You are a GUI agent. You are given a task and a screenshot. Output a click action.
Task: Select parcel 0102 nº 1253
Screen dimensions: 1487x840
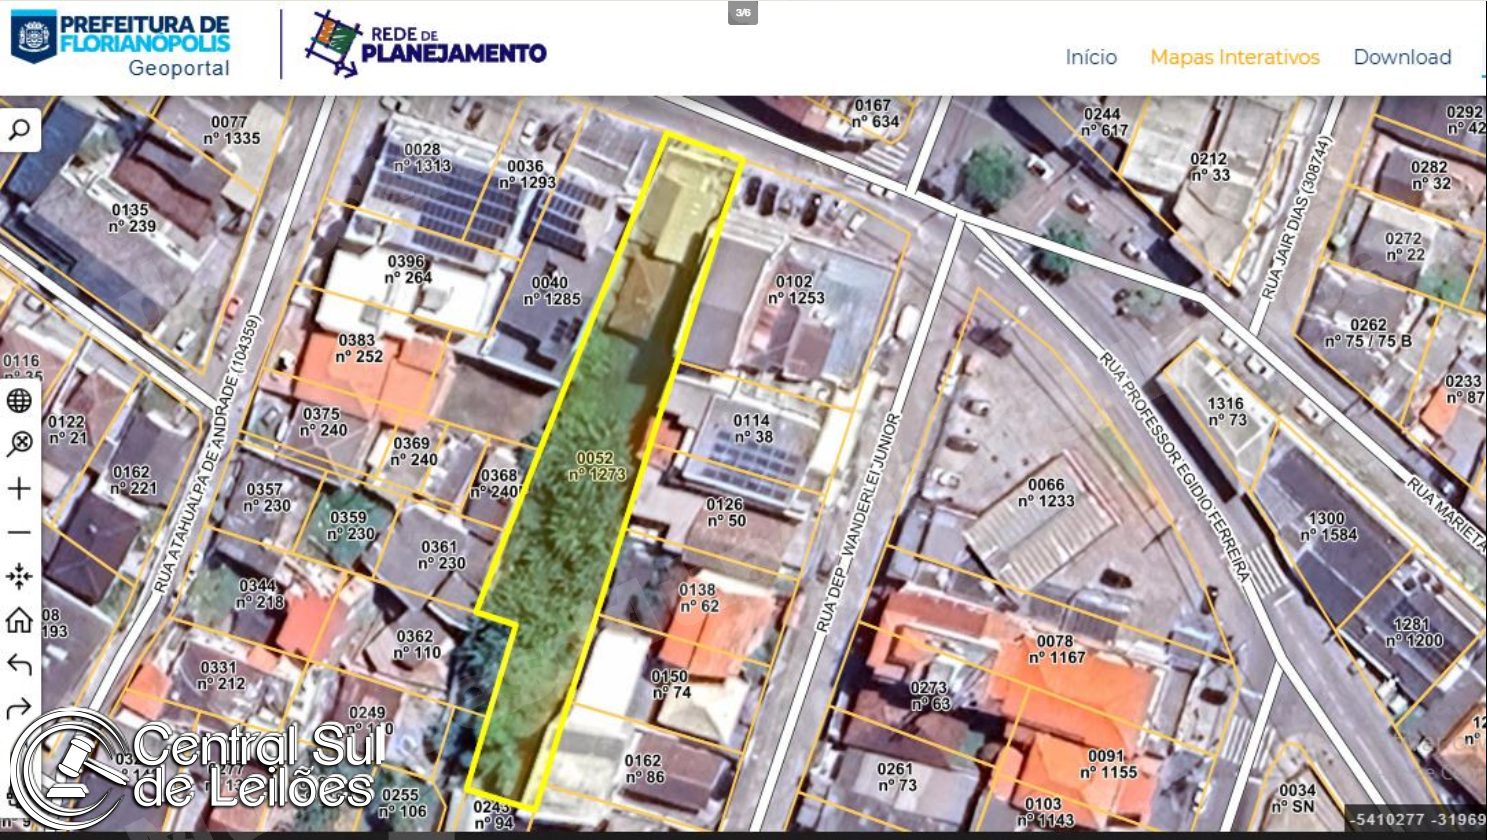tap(796, 290)
